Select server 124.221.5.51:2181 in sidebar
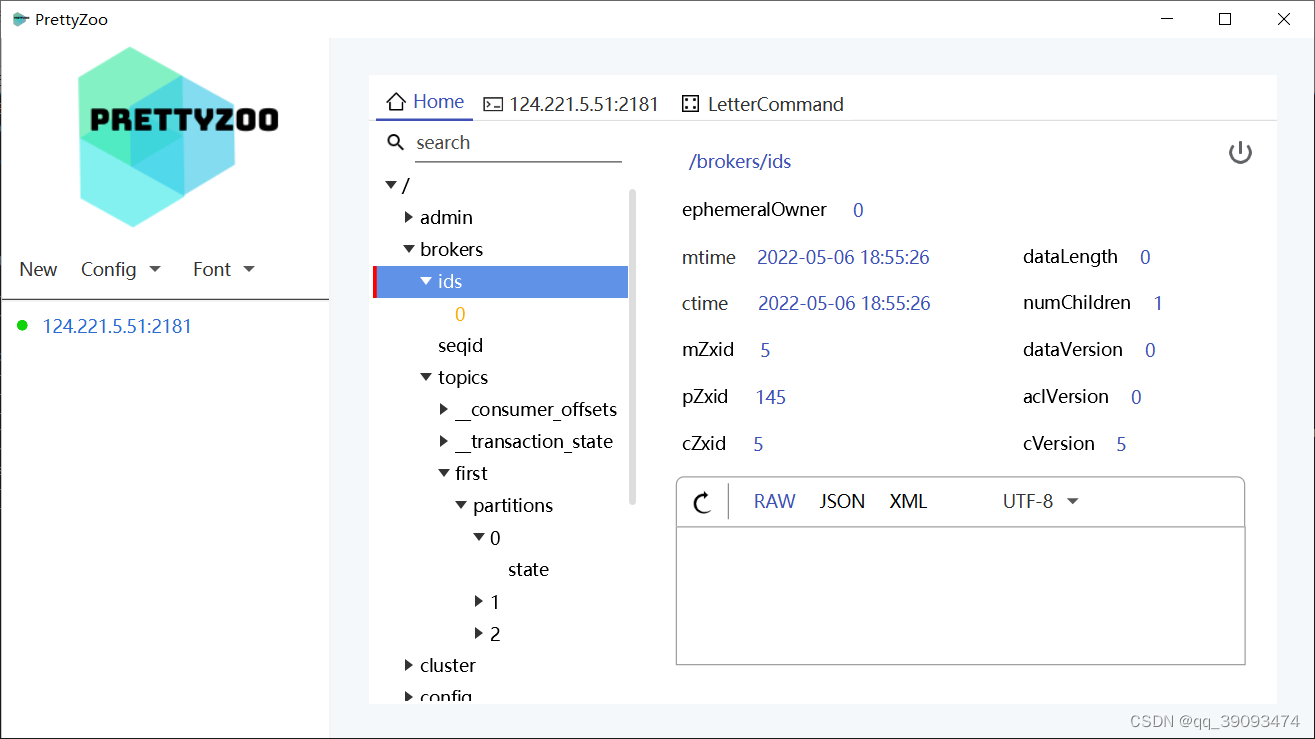 pyautogui.click(x=117, y=326)
